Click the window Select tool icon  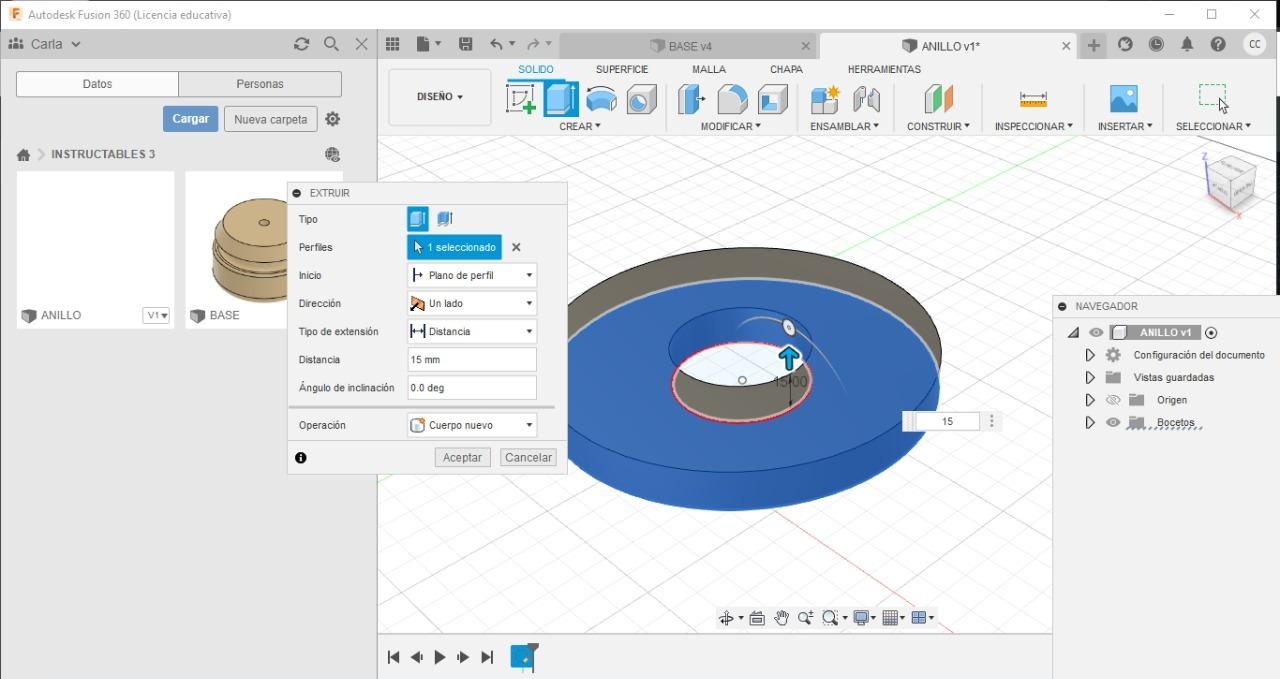tap(1213, 97)
